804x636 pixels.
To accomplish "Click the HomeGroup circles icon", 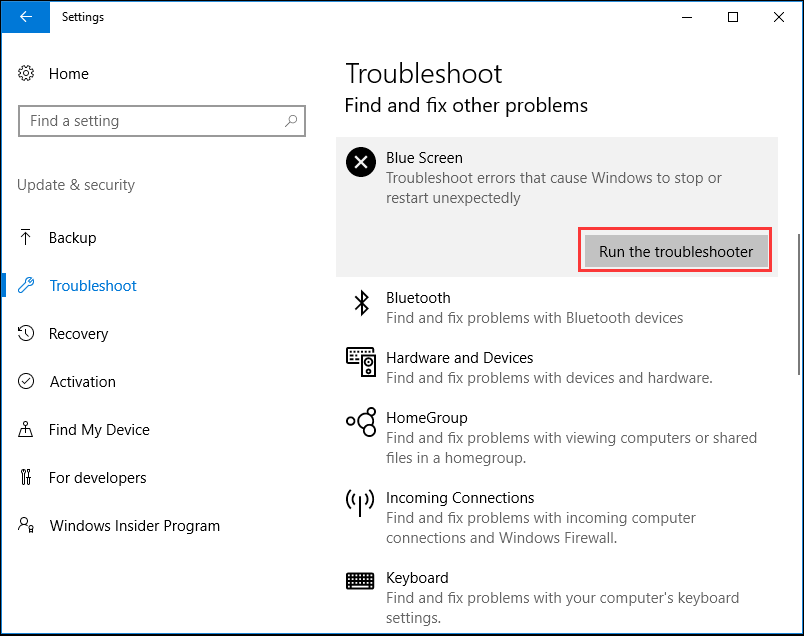I will (x=361, y=422).
